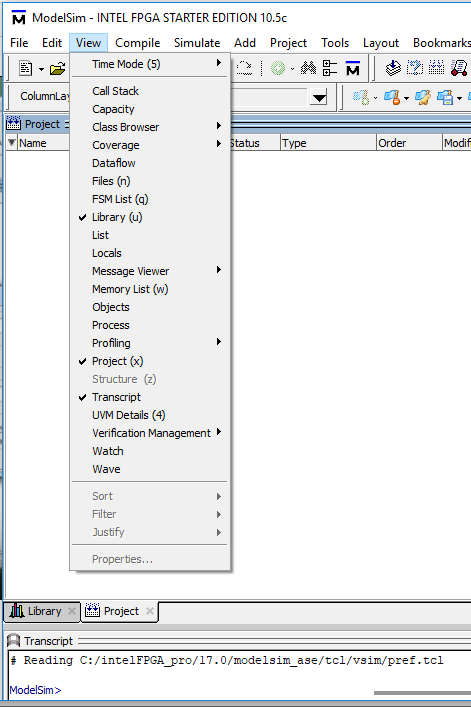
Task: Expand the Verification Management submenu
Action: click(x=150, y=433)
